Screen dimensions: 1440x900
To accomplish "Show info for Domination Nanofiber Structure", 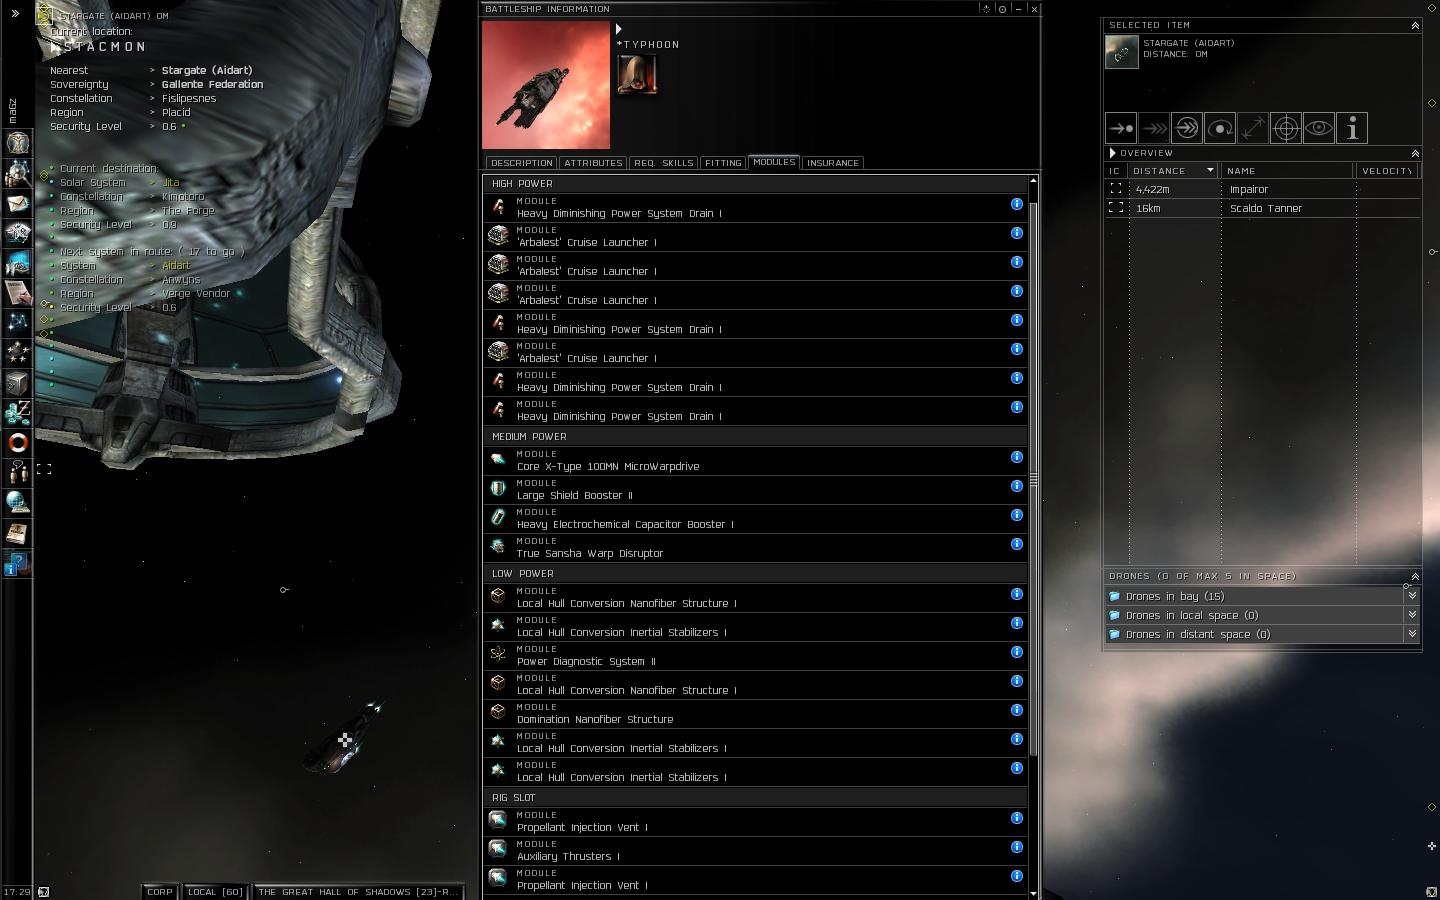I will point(1016,710).
